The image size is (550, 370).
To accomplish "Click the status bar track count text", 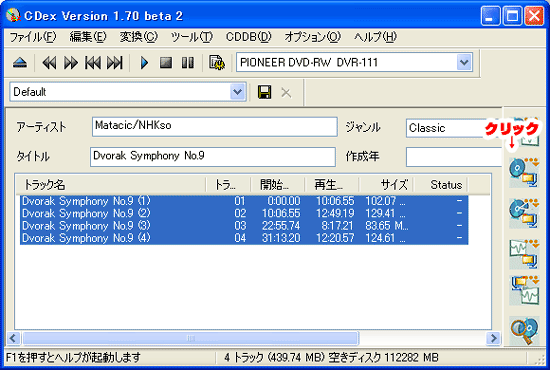I will (331, 358).
